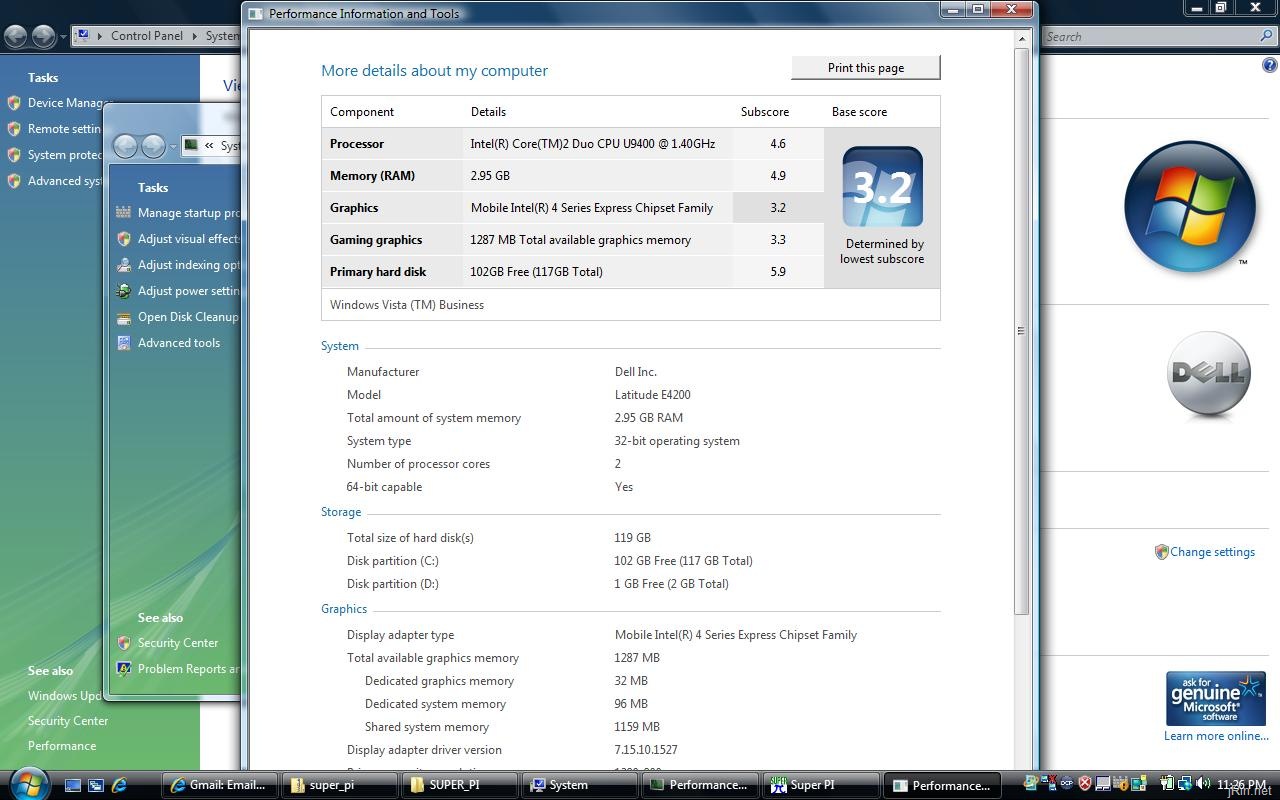Click Switch between windows quick launch icon

[96, 785]
